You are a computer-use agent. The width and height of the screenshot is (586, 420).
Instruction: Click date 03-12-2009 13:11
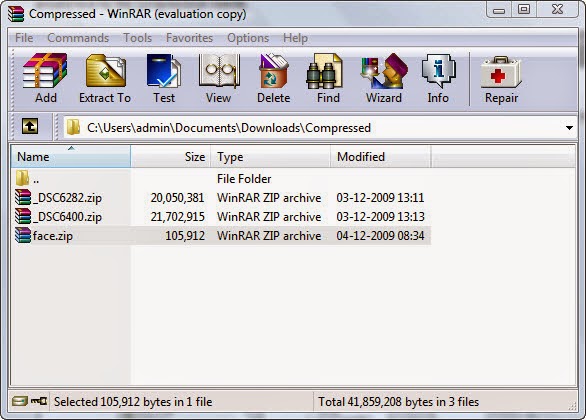380,198
